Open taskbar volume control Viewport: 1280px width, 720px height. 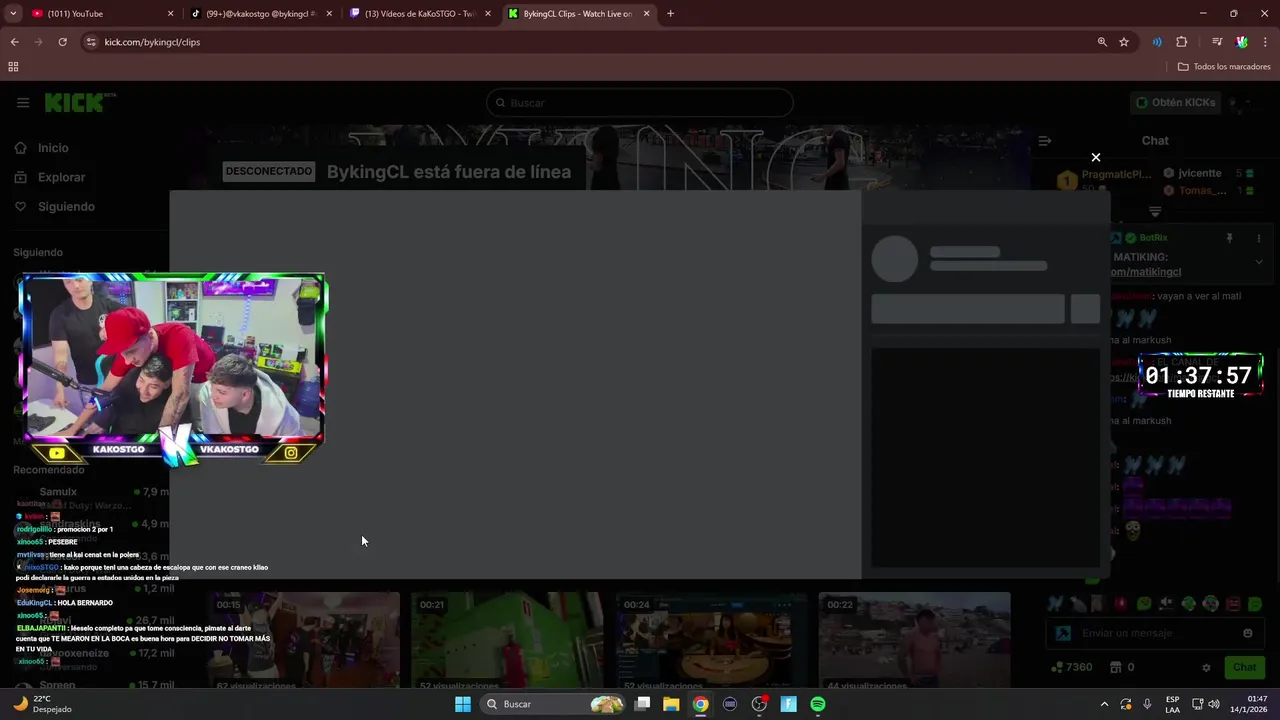pyautogui.click(x=1214, y=704)
